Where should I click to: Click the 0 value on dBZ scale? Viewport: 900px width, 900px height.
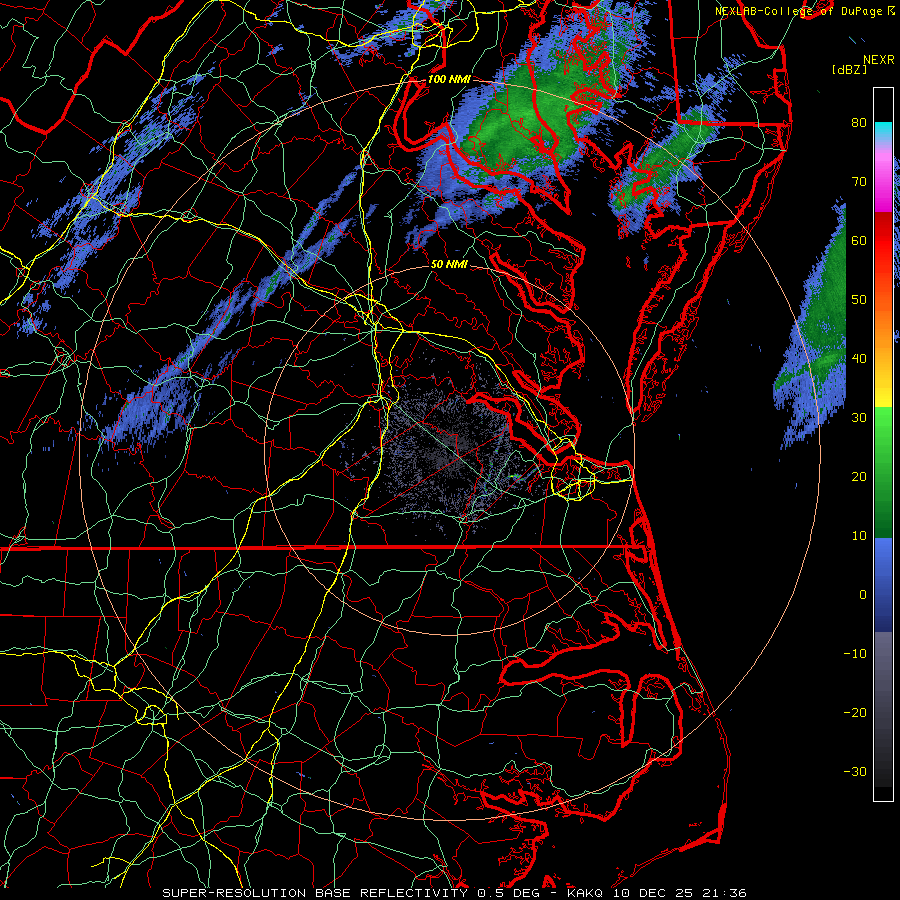click(x=863, y=595)
